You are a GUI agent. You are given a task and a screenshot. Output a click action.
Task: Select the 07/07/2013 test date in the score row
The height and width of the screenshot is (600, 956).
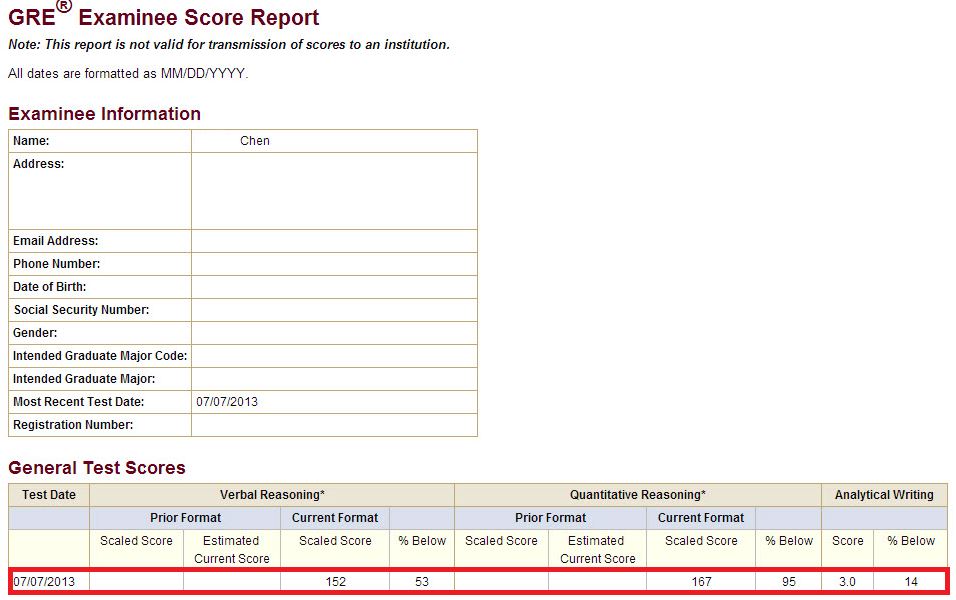(44, 582)
